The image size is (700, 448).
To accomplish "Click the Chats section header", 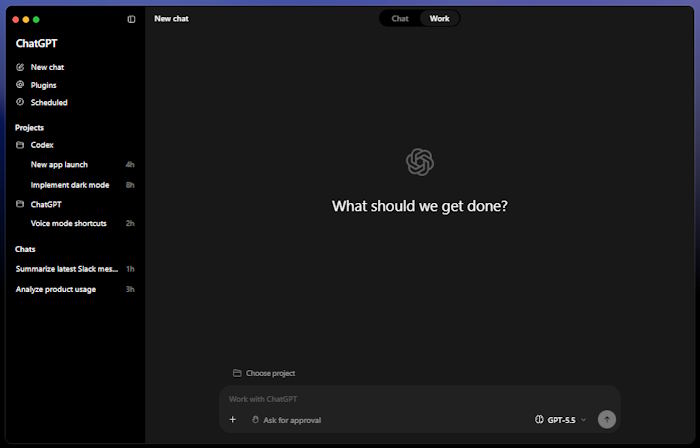I will pos(25,249).
